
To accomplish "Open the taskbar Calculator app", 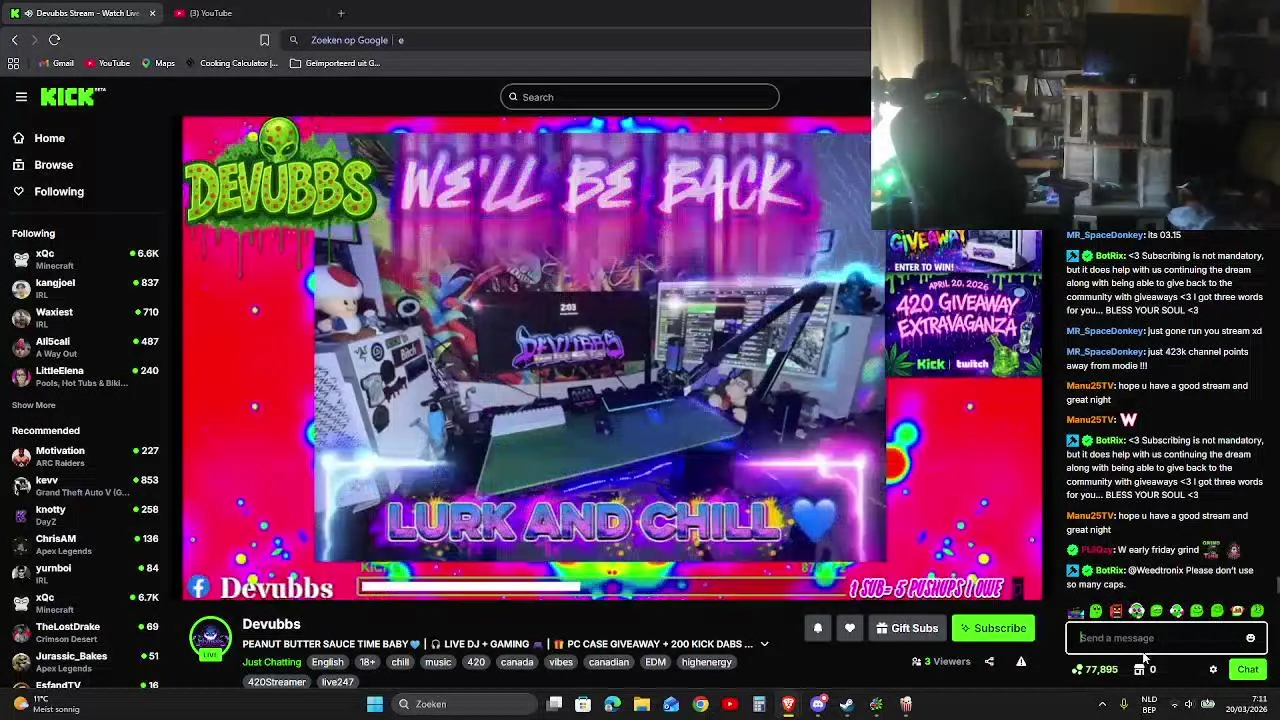I will pyautogui.click(x=759, y=704).
